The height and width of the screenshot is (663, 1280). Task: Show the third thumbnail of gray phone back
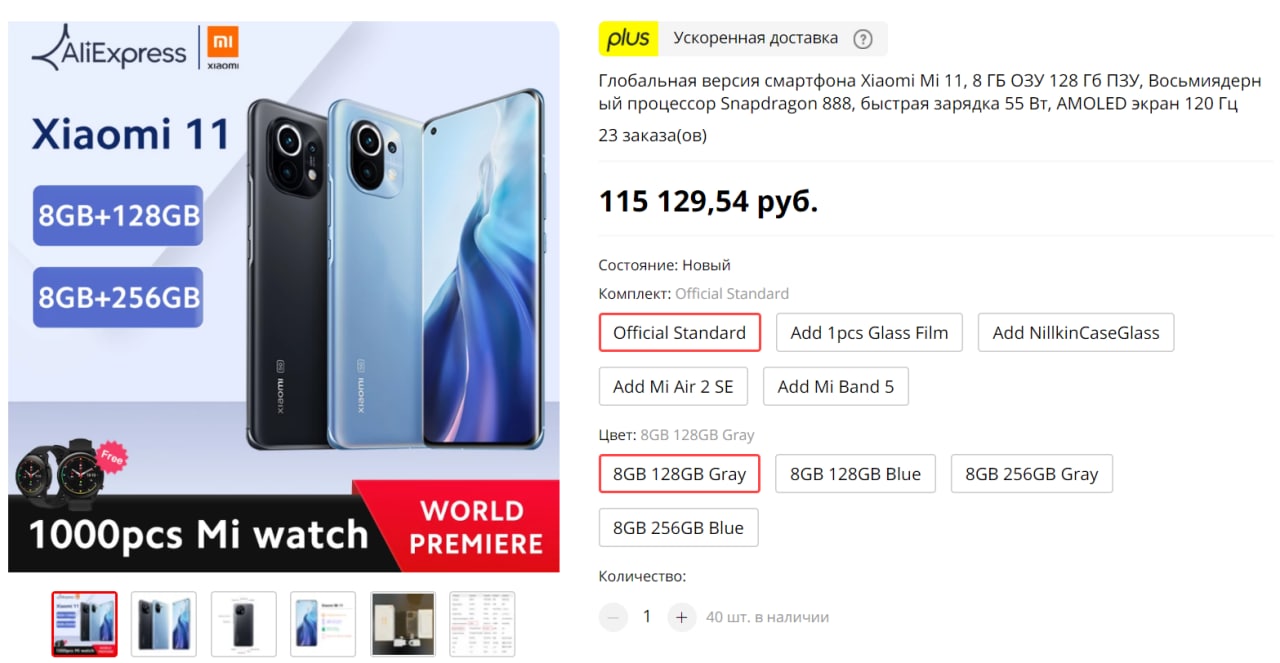[244, 624]
